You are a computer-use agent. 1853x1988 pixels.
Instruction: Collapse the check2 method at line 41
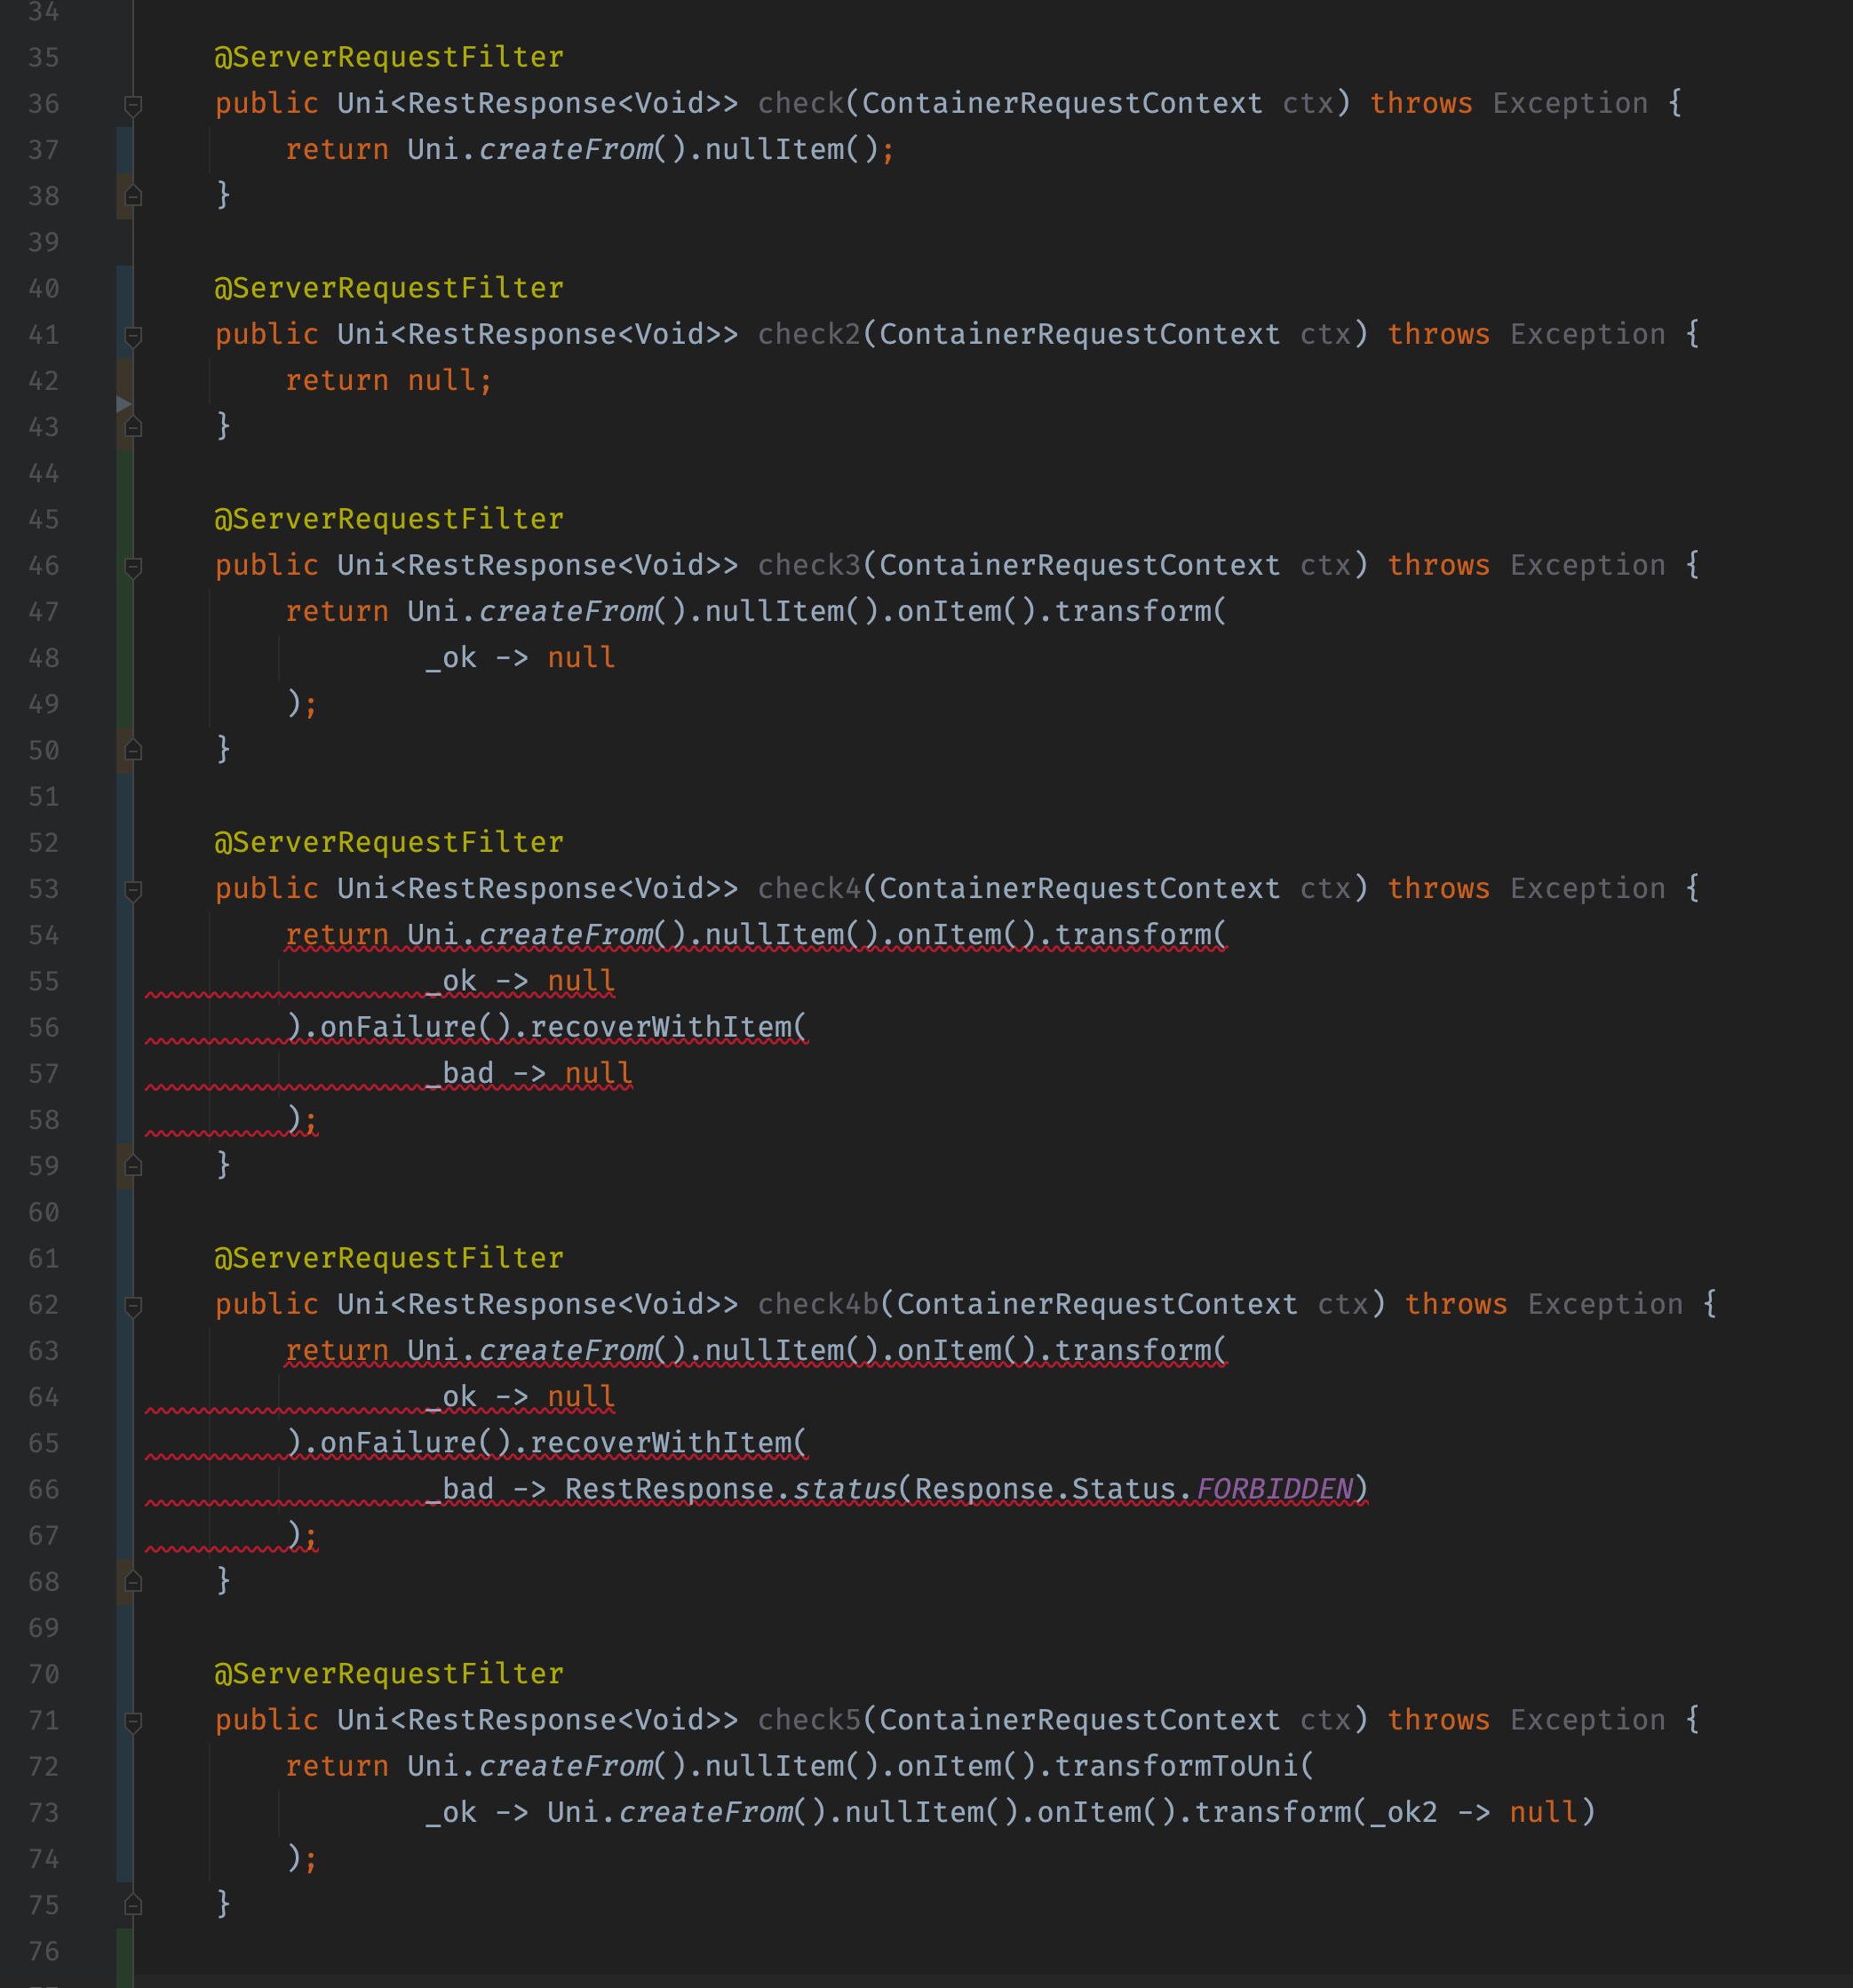pos(133,335)
